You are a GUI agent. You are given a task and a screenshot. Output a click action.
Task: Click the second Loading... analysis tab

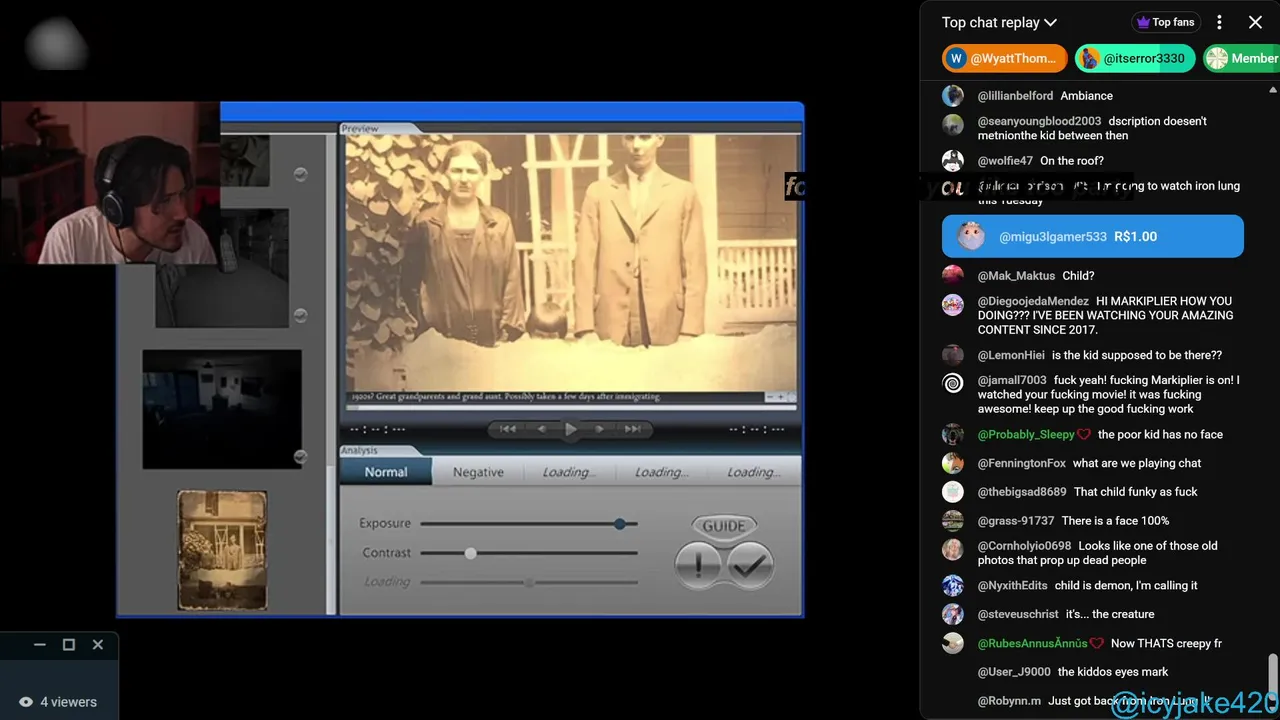pyautogui.click(x=661, y=472)
